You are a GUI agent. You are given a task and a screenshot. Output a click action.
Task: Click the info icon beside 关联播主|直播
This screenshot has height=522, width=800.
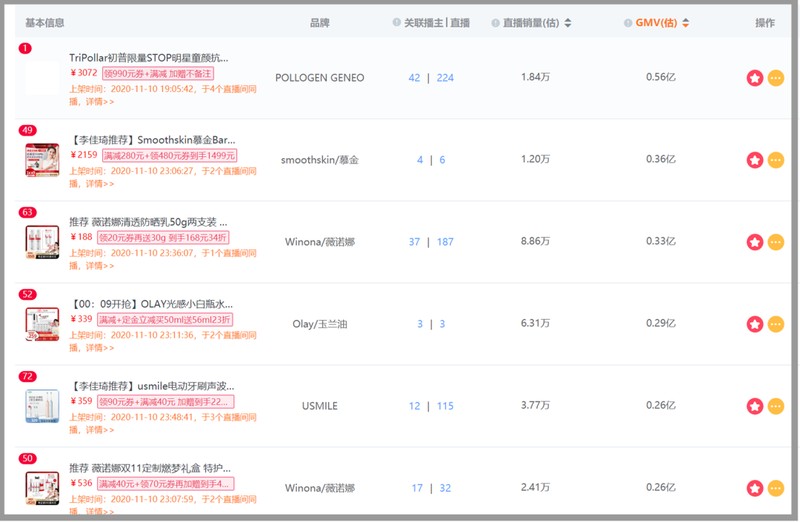click(396, 22)
